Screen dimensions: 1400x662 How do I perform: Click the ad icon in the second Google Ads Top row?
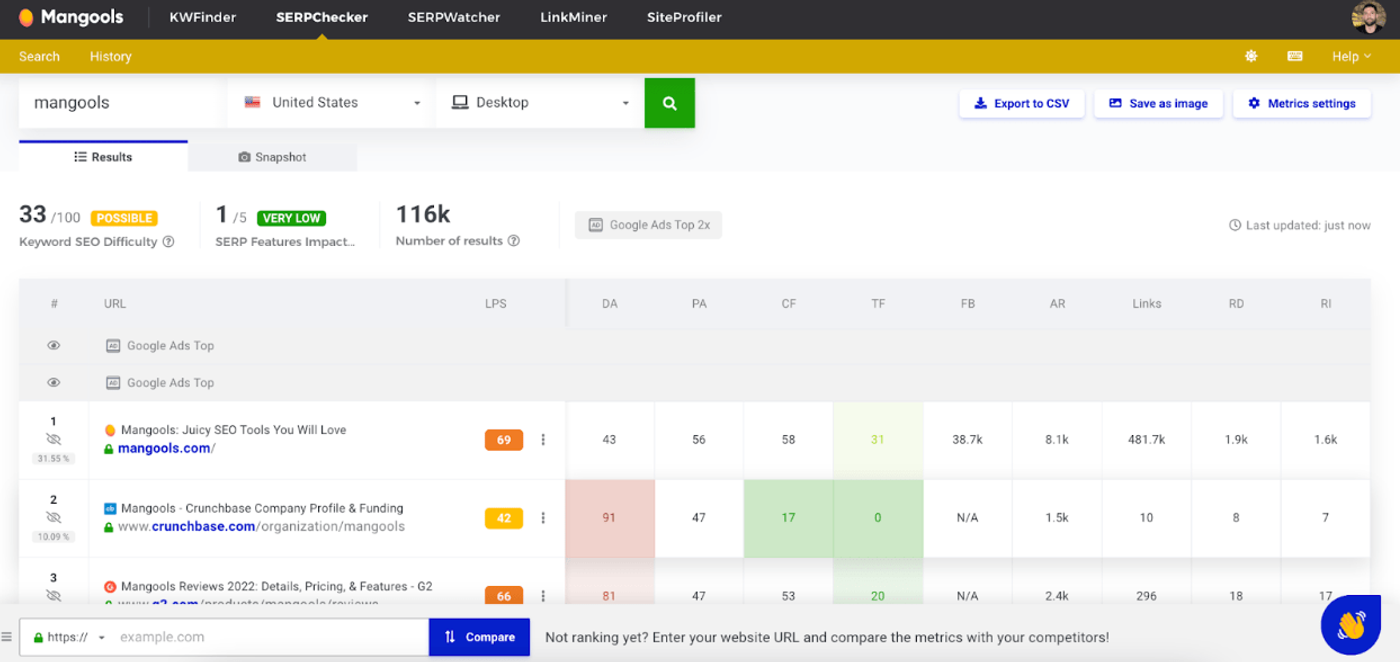pos(113,383)
